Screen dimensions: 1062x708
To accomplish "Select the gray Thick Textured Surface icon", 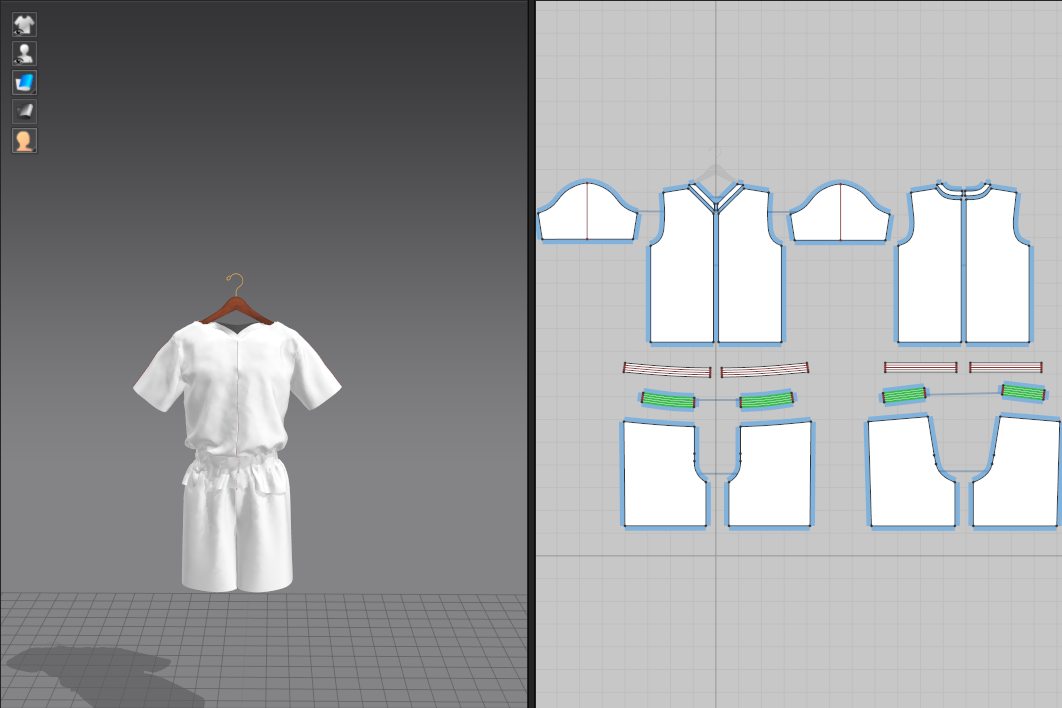I will tap(23, 111).
